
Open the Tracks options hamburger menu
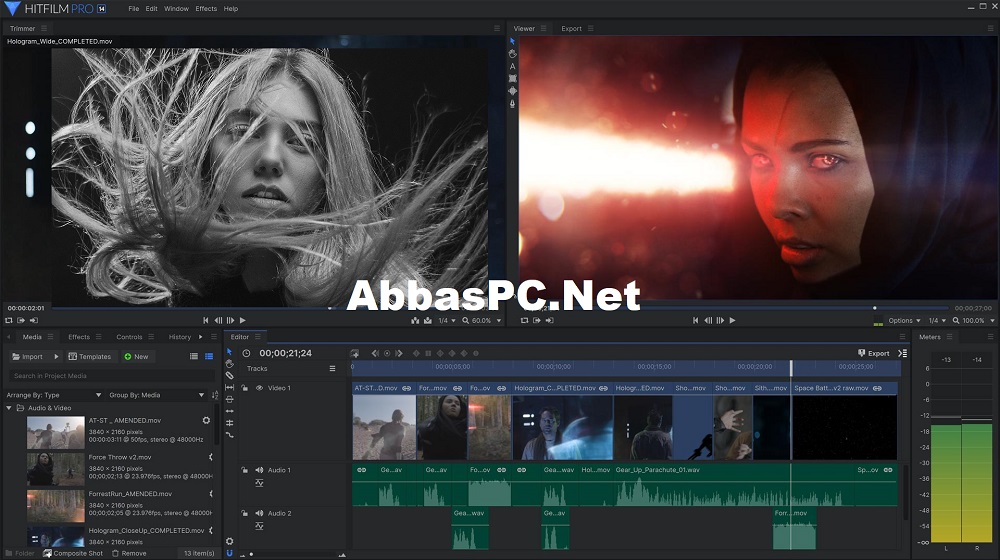pyautogui.click(x=332, y=369)
